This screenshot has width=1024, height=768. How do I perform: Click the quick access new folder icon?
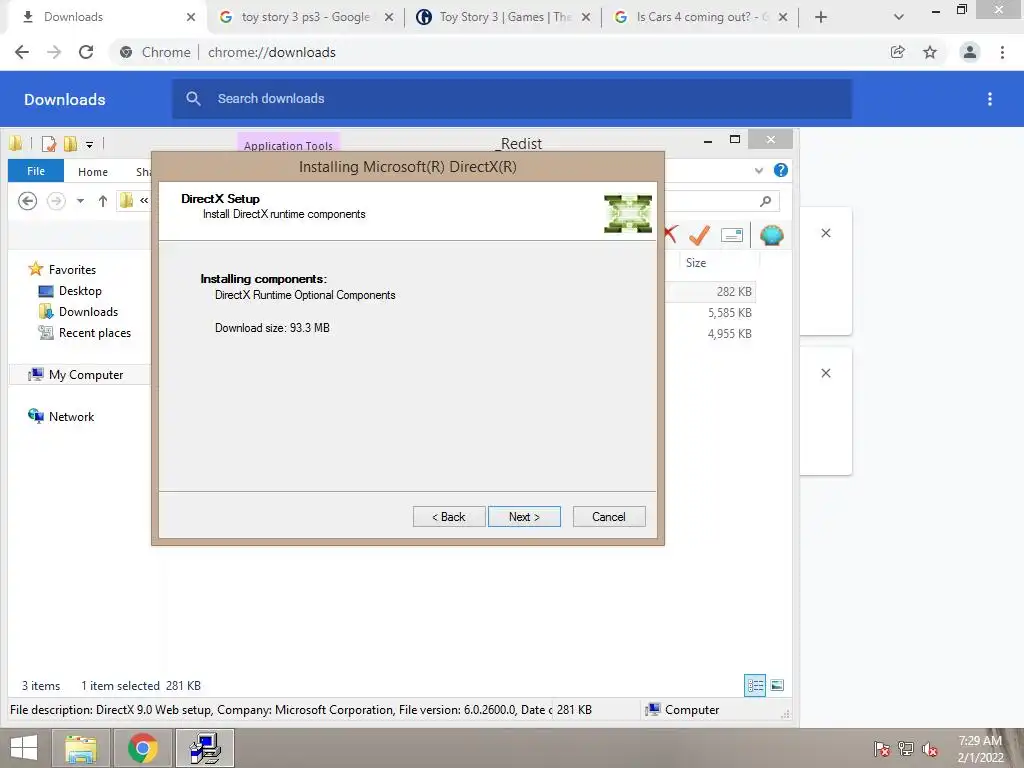coord(70,144)
